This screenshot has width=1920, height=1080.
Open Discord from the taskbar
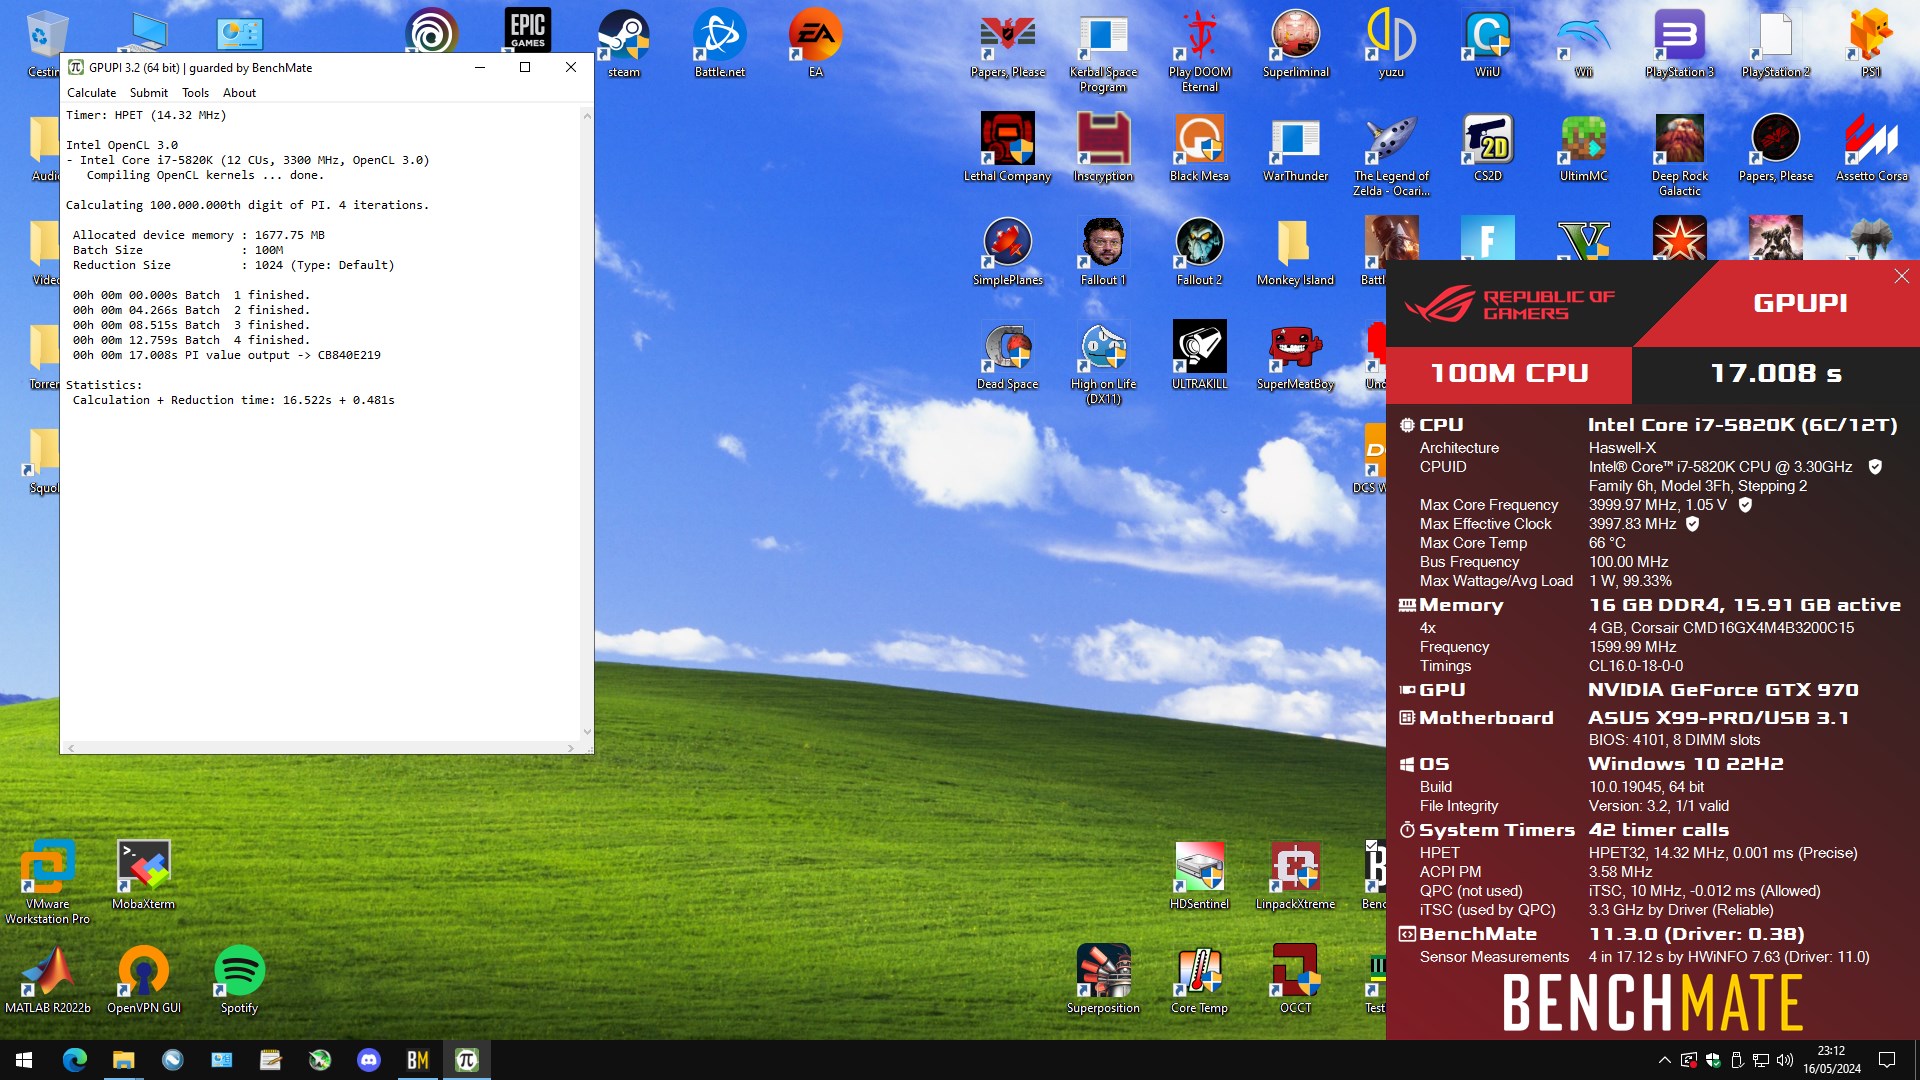(x=369, y=1060)
